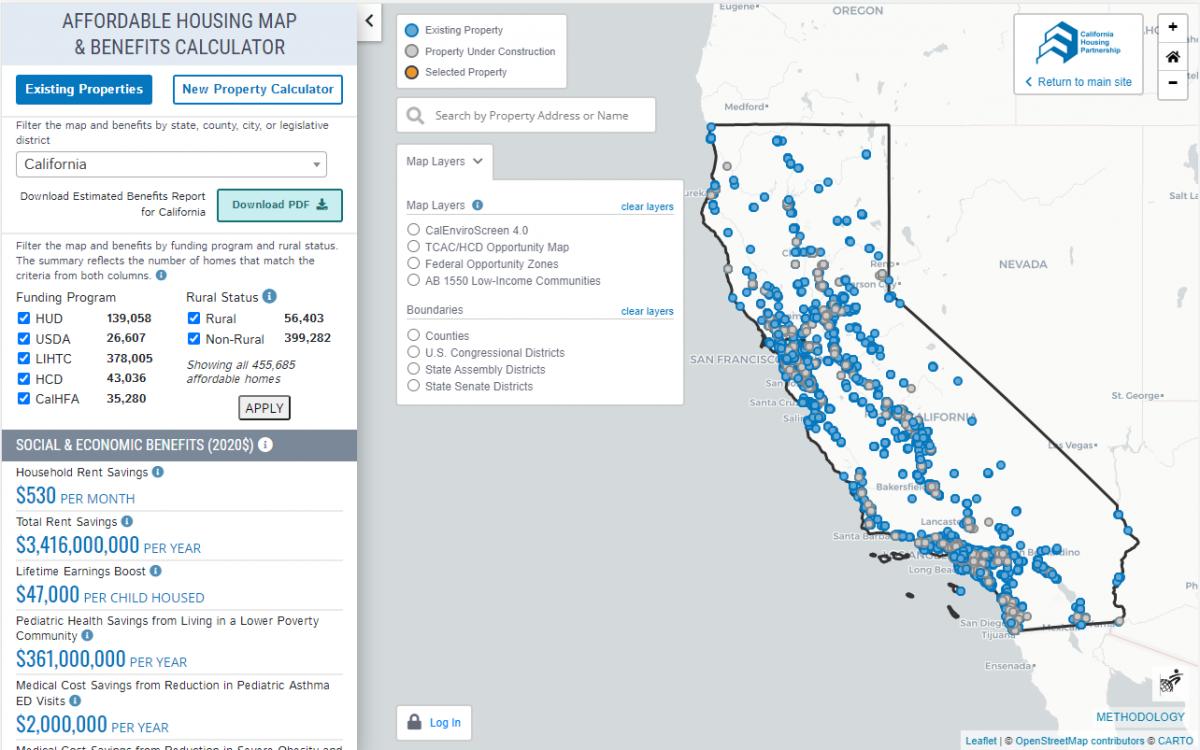Uncheck the CalHFA funding program

pyautogui.click(x=24, y=398)
